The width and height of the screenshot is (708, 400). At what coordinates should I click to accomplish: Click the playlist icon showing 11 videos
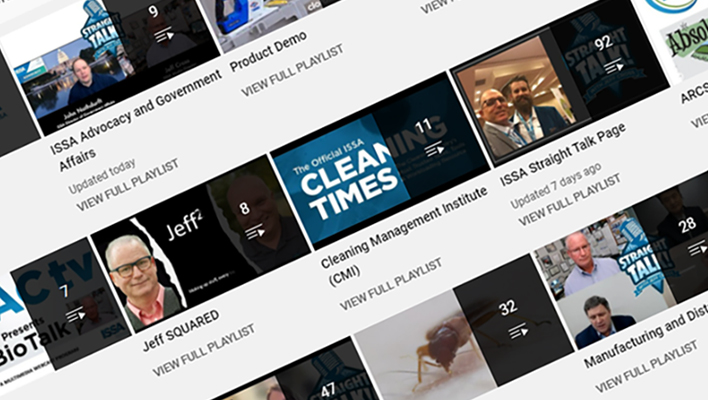click(x=435, y=149)
